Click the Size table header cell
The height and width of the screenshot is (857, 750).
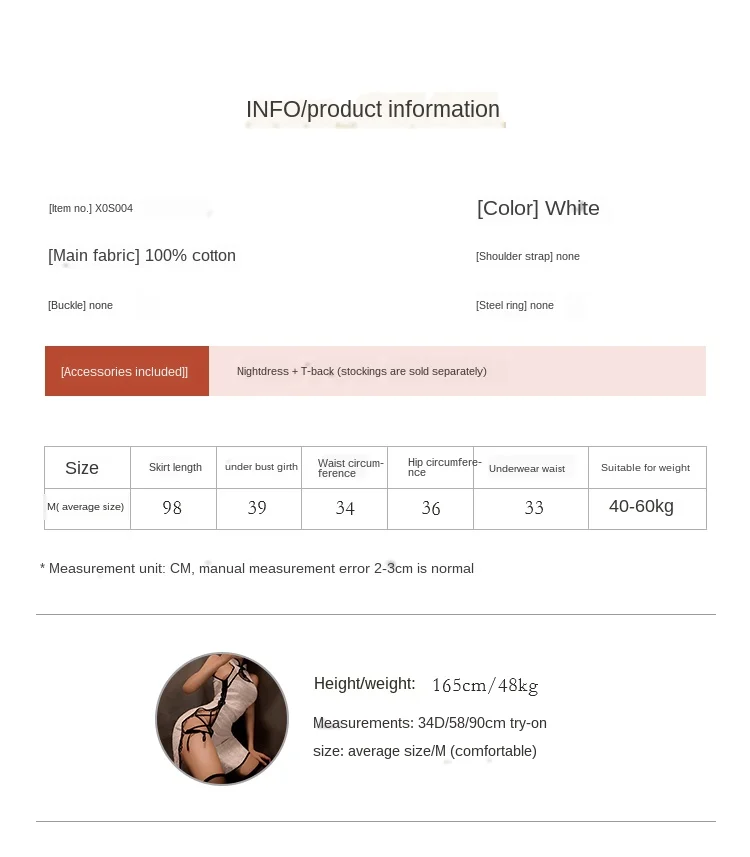(x=87, y=467)
